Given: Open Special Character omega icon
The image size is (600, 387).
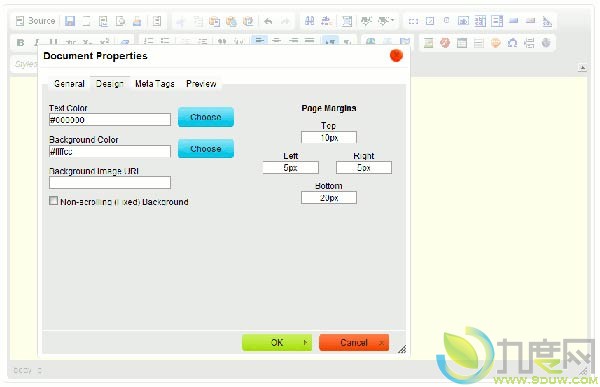Looking at the screenshot, I should pos(512,43).
